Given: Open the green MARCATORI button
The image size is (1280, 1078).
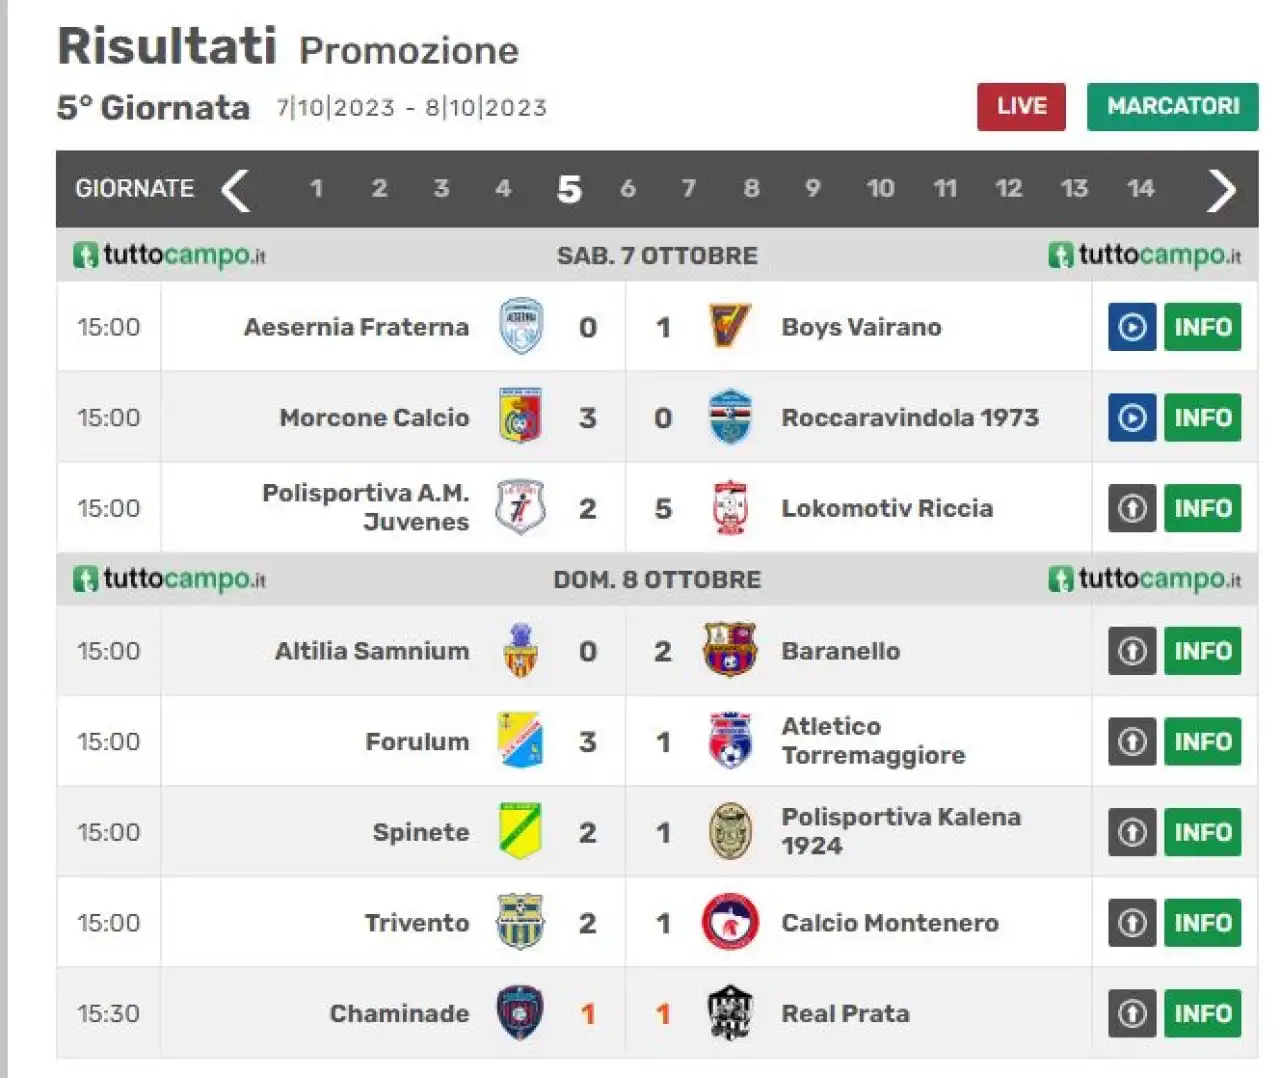Looking at the screenshot, I should point(1172,106).
